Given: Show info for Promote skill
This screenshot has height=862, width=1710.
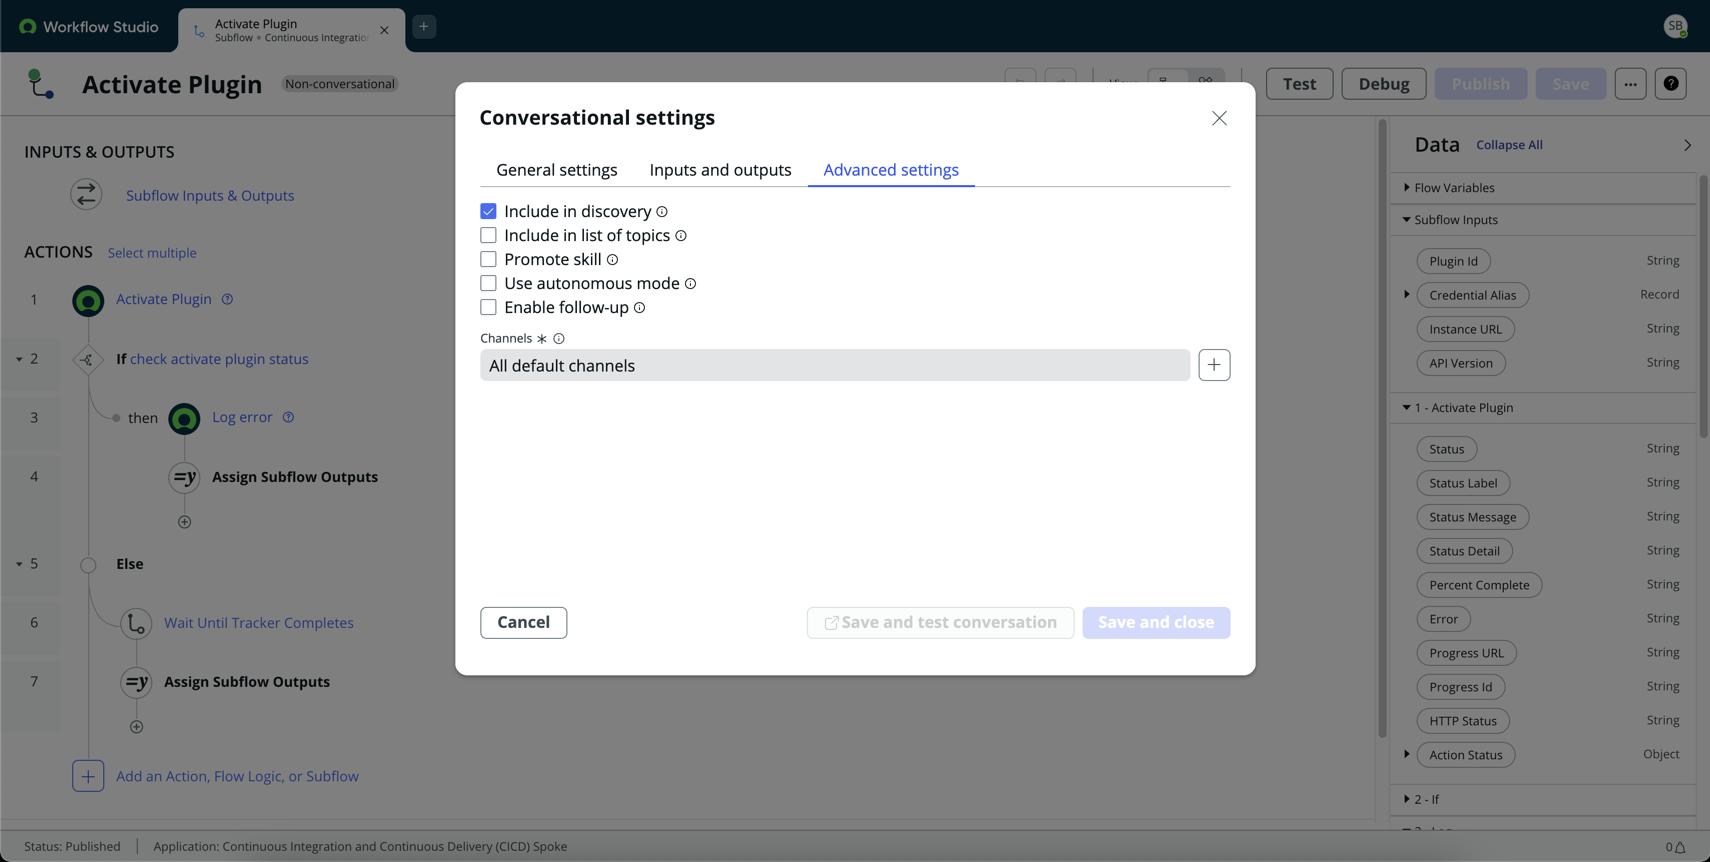Looking at the screenshot, I should (x=613, y=260).
